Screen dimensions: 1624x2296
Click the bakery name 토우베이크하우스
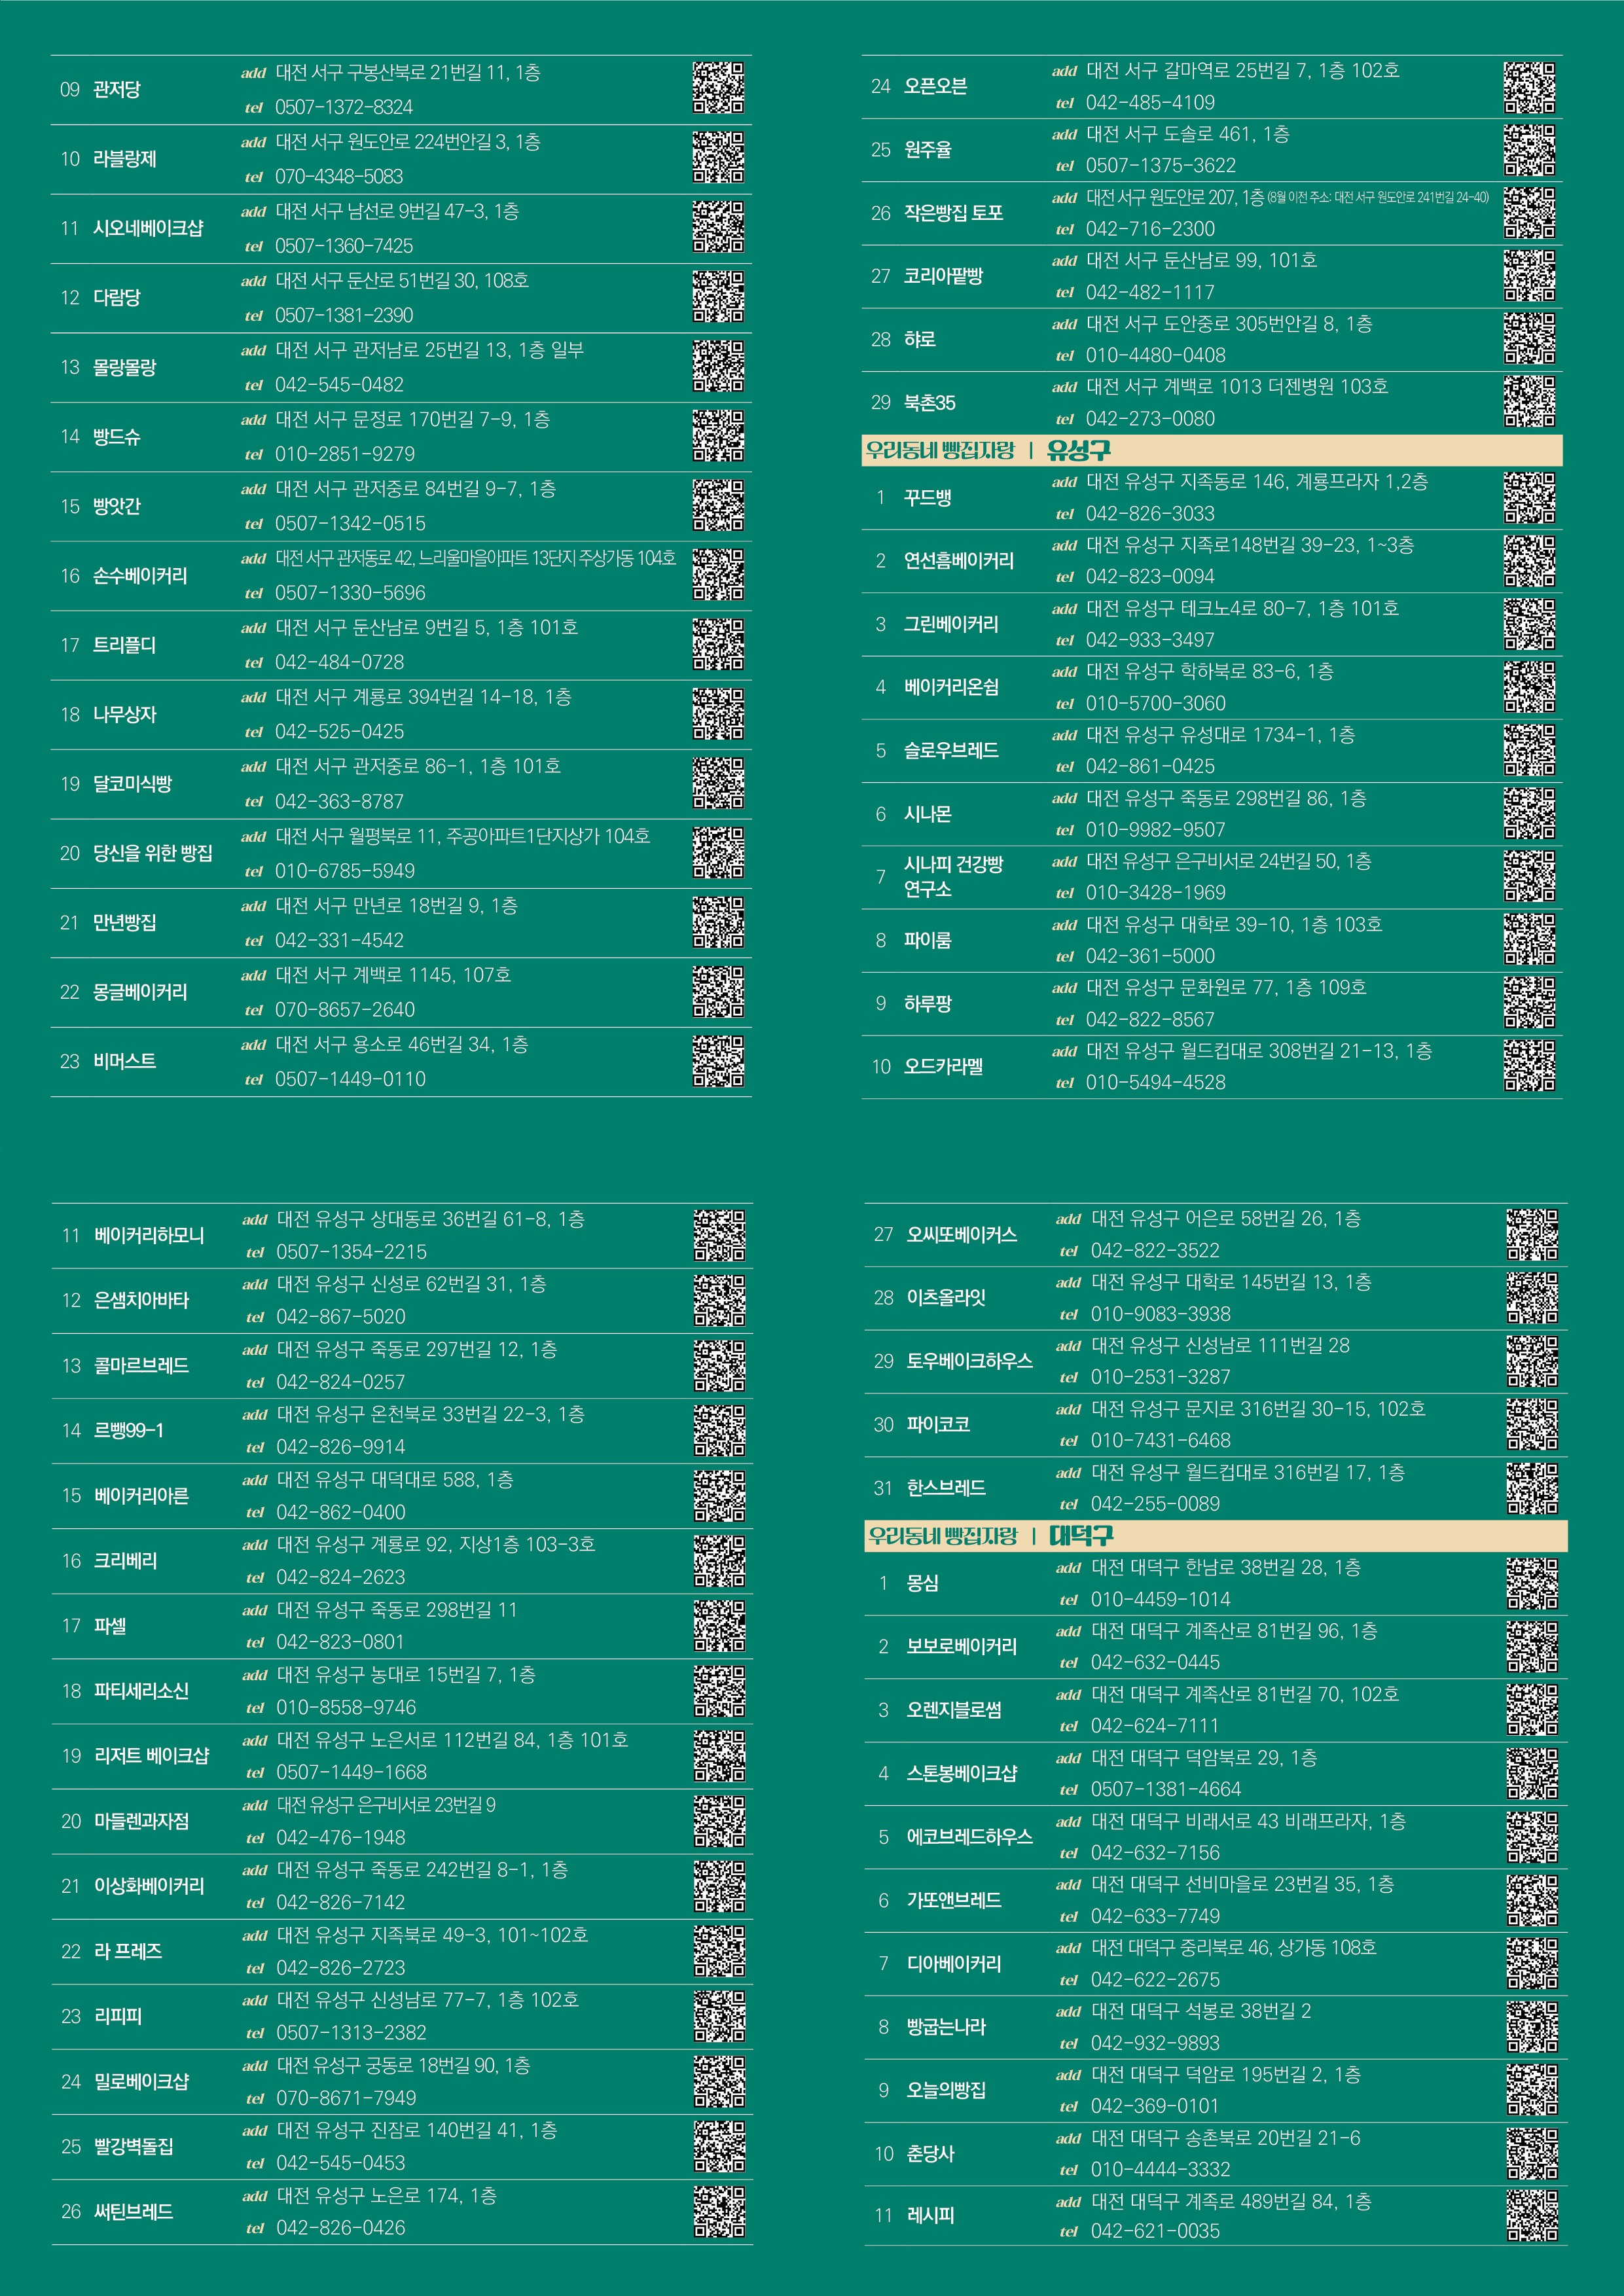969,1361
